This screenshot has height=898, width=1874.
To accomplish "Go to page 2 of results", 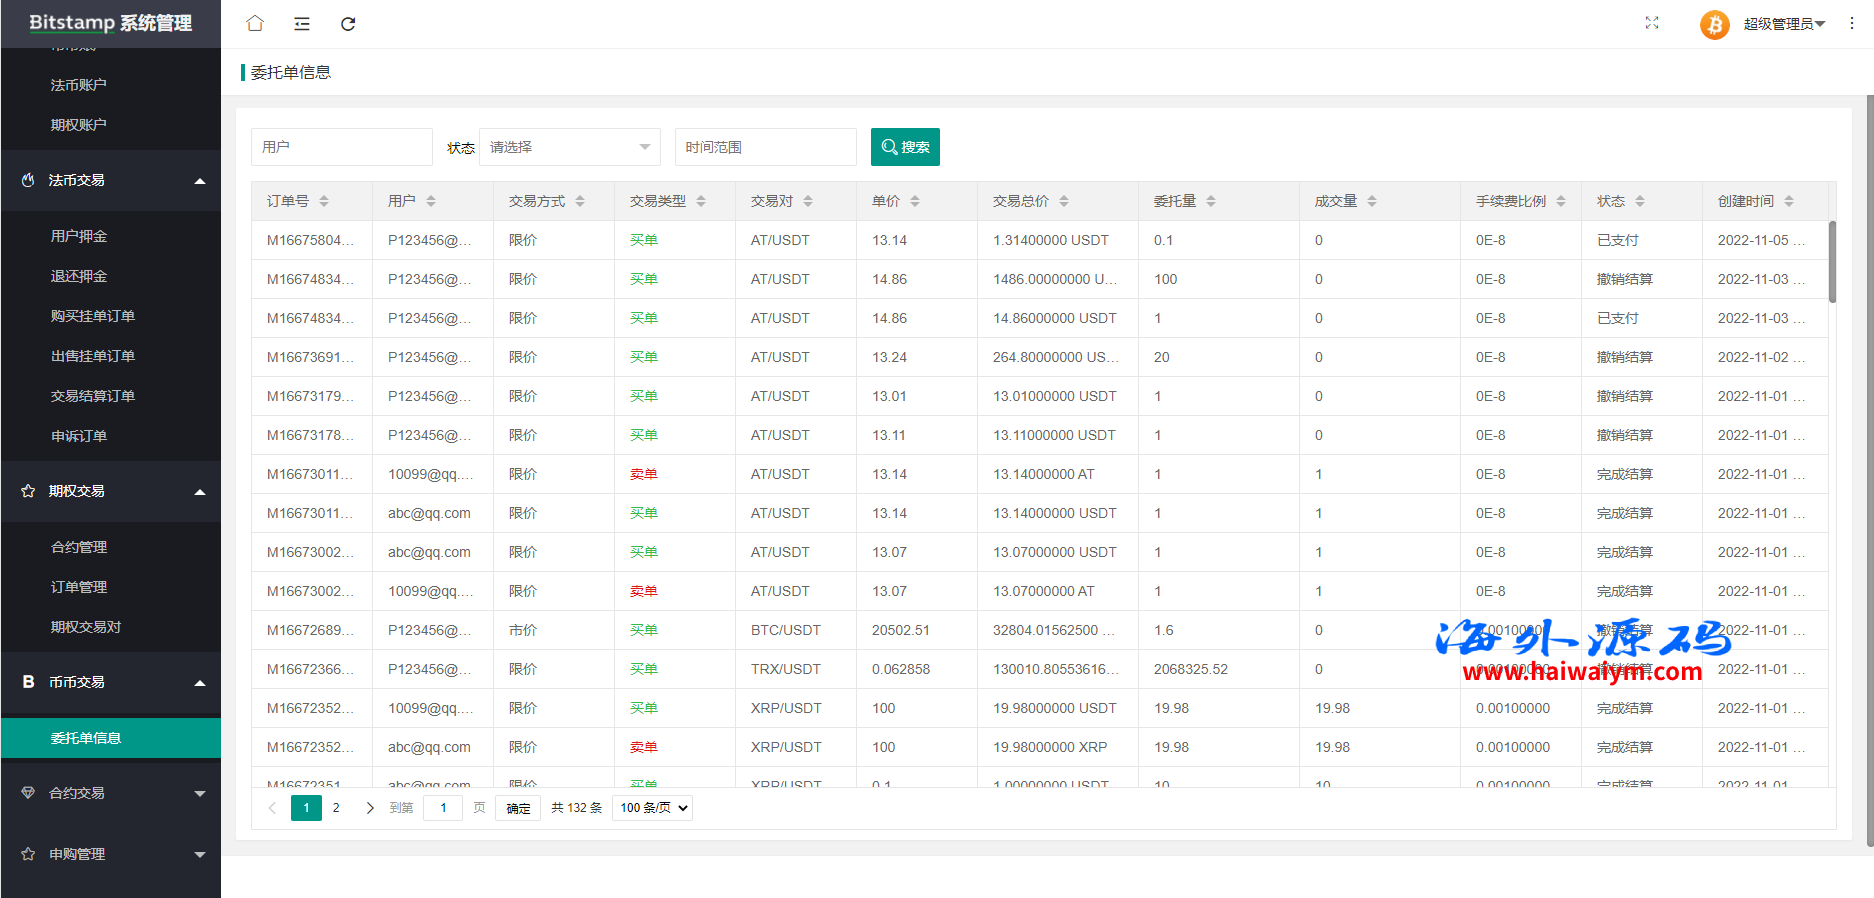I will (336, 808).
